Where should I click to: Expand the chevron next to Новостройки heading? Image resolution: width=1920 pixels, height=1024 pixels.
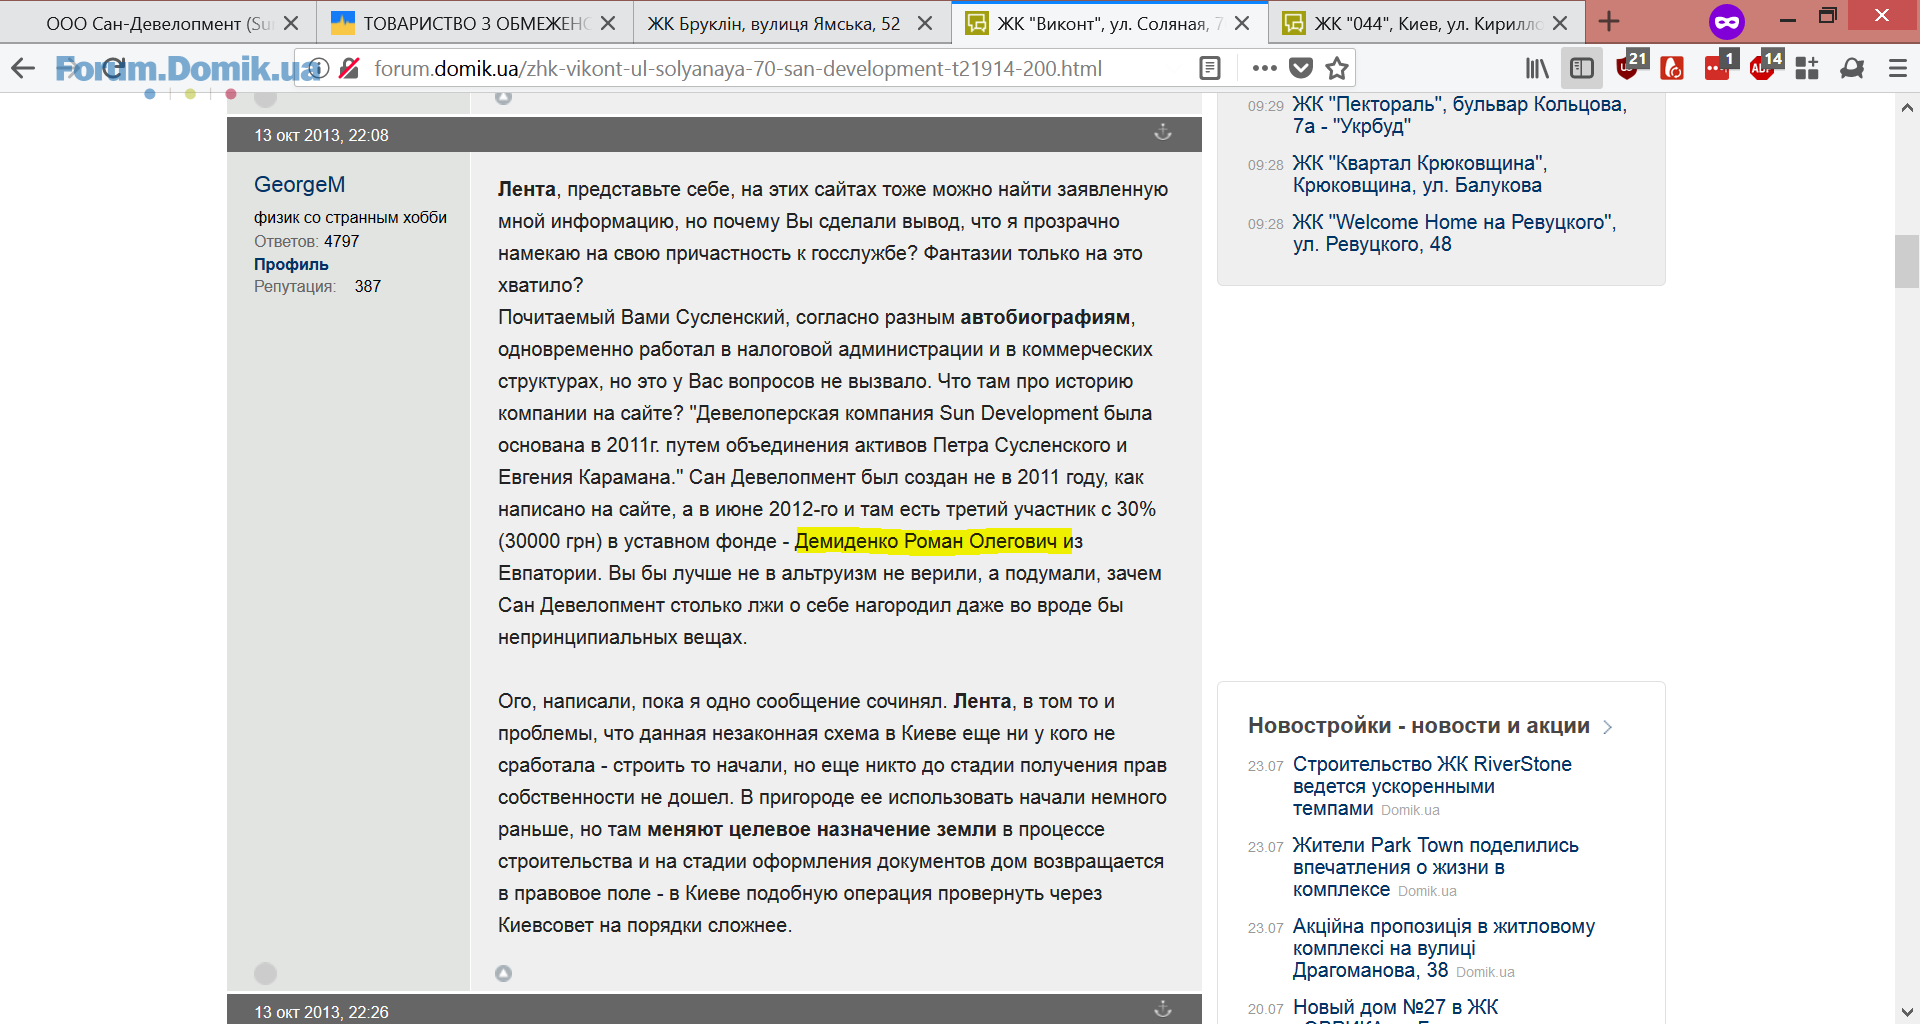click(1607, 727)
